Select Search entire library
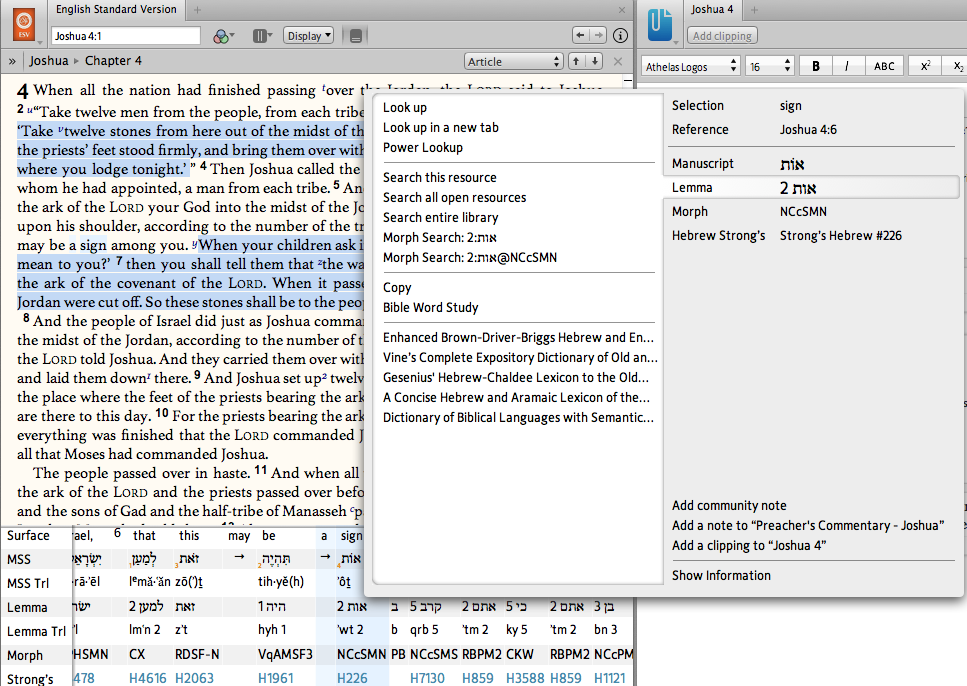This screenshot has height=686, width=967. click(x=440, y=217)
